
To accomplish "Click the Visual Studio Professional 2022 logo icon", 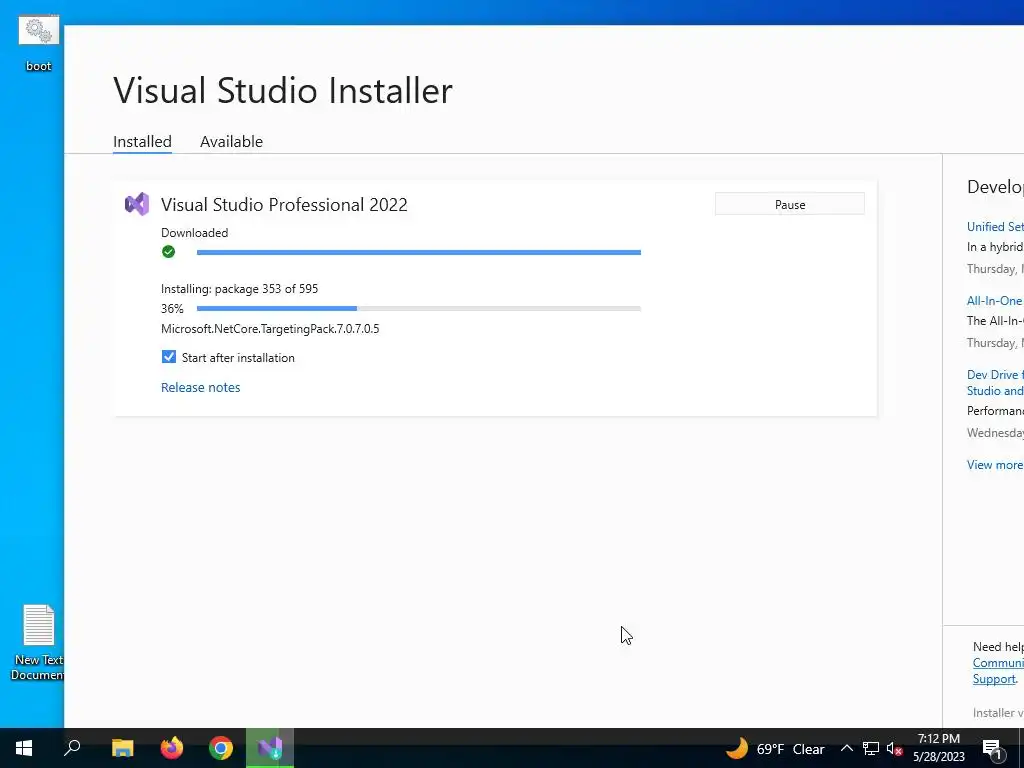I will click(137, 204).
